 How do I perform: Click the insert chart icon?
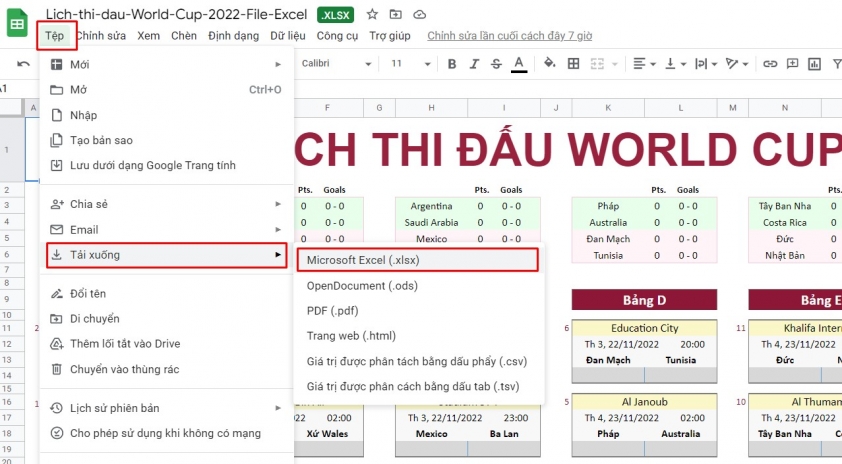pos(815,64)
